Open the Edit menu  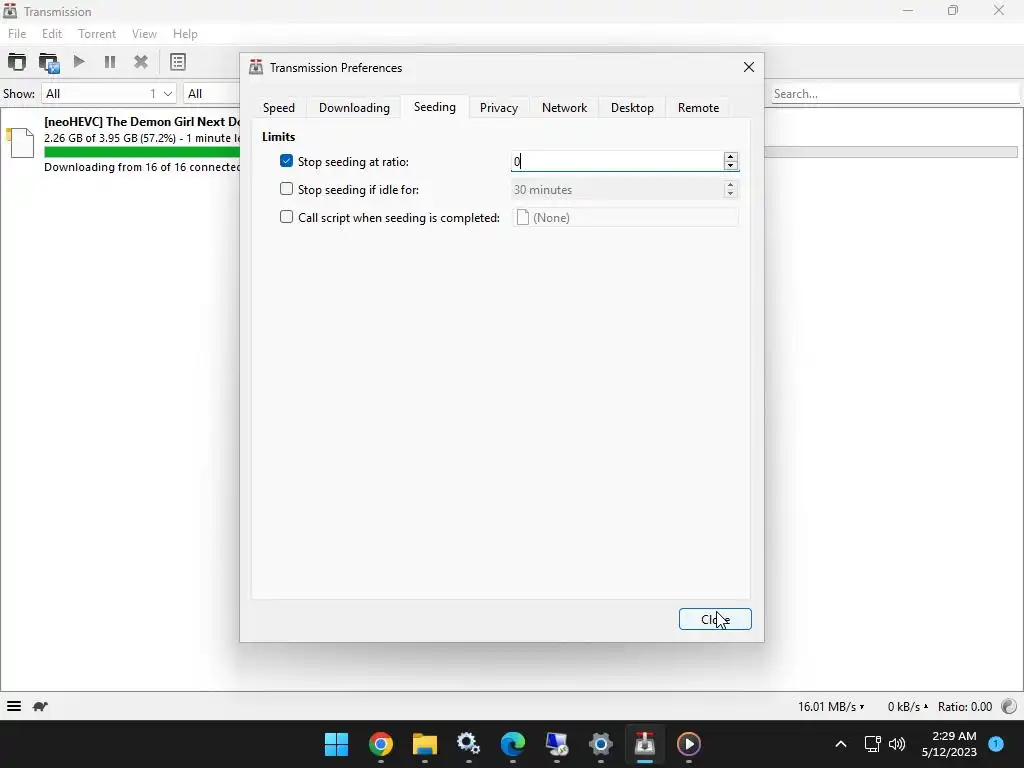point(52,34)
